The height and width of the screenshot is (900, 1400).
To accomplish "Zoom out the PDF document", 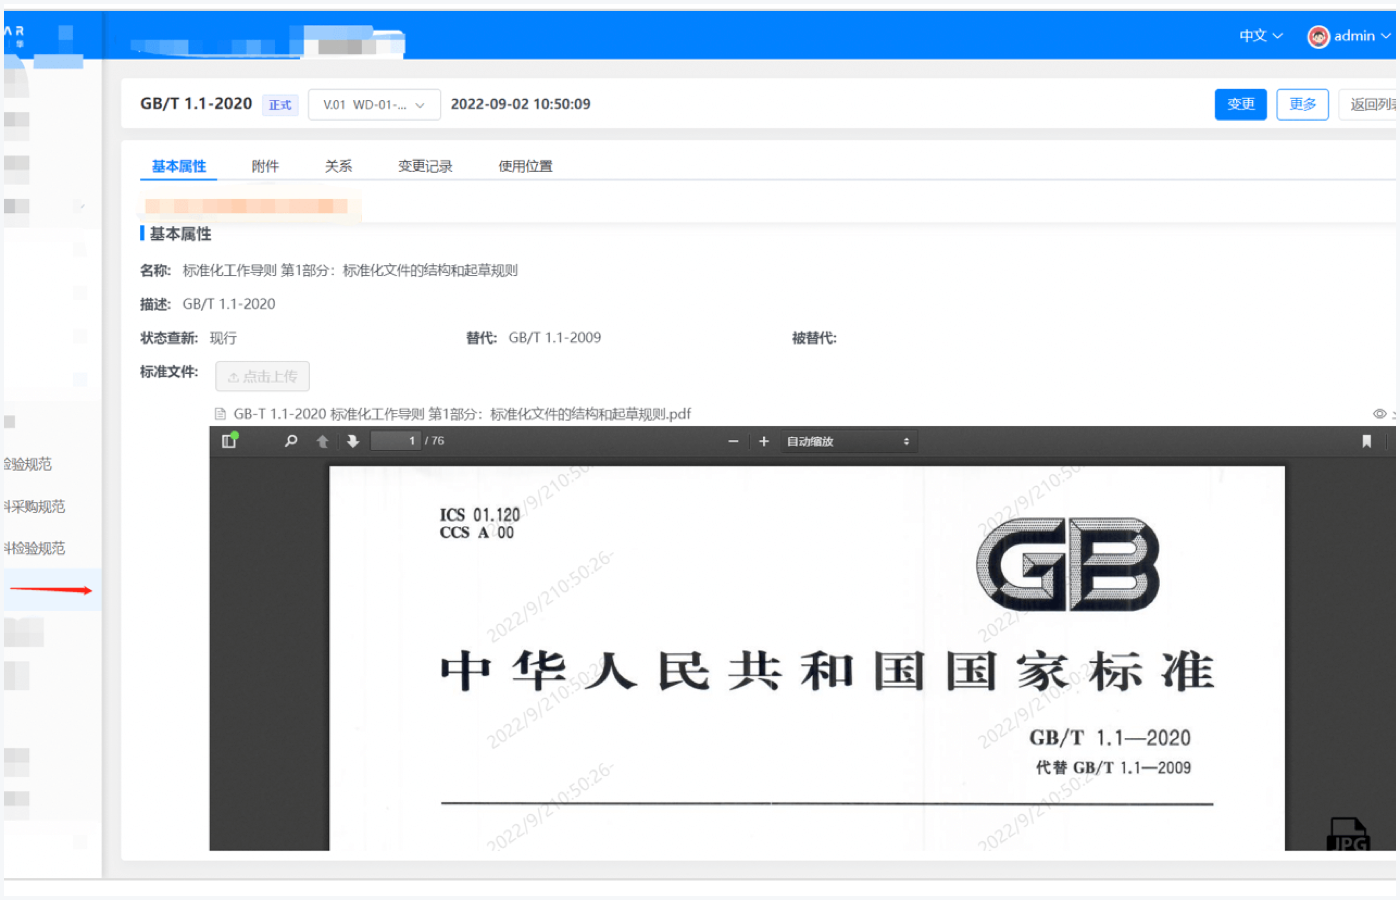I will (x=733, y=441).
